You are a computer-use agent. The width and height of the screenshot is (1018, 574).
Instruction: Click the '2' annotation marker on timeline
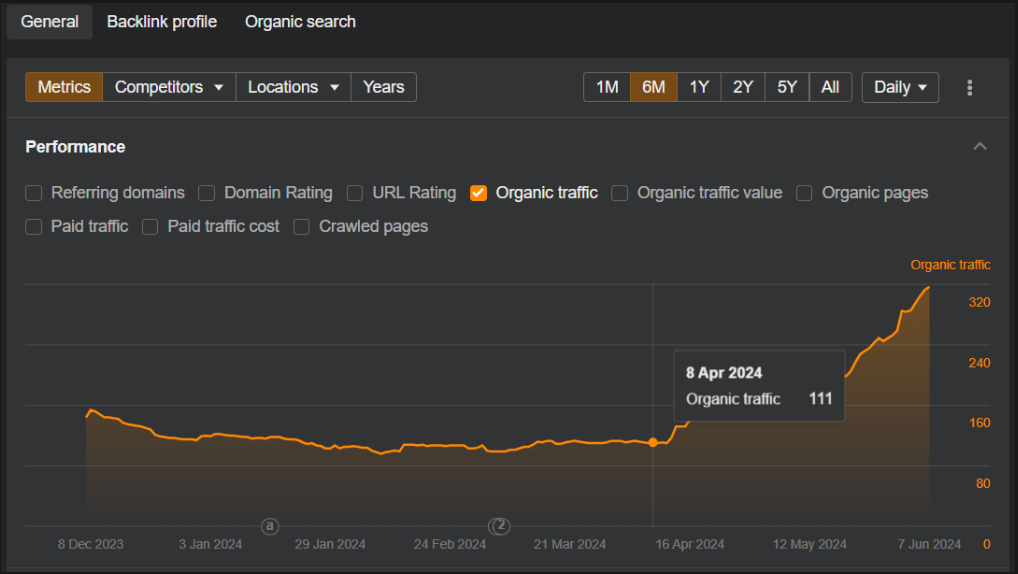coord(499,526)
